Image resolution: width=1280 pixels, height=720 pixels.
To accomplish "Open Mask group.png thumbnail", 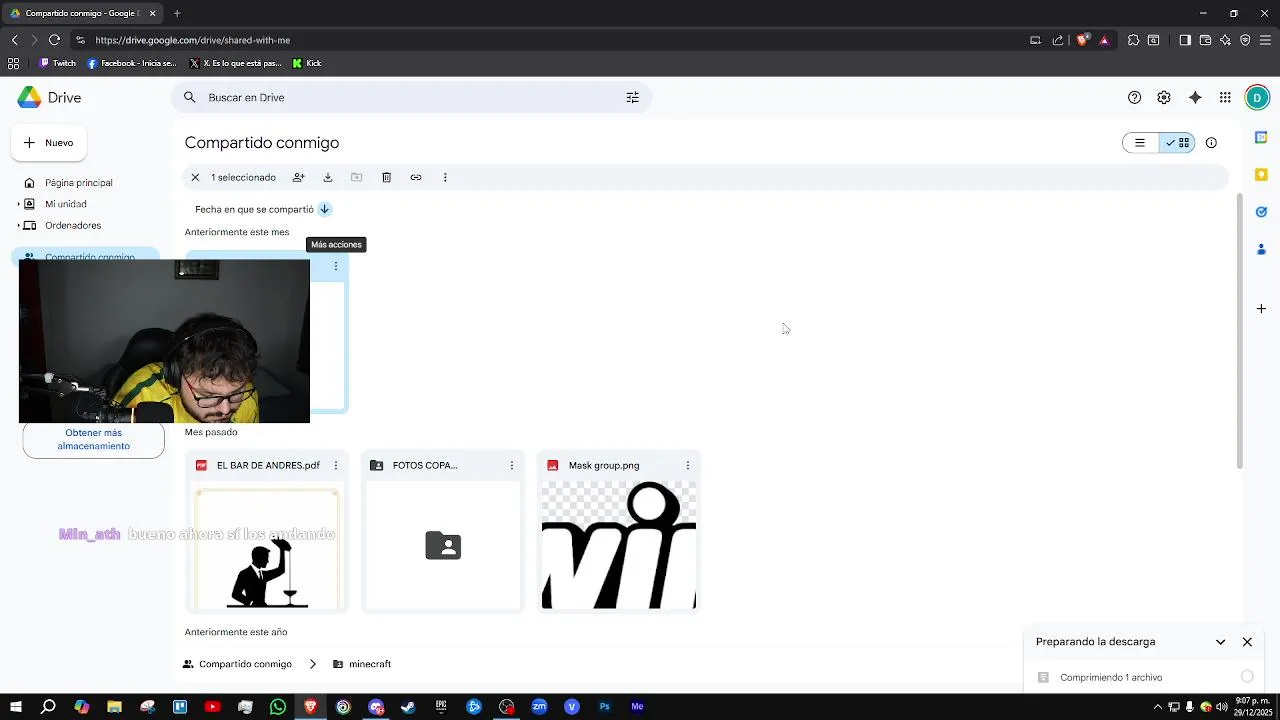I will [619, 546].
